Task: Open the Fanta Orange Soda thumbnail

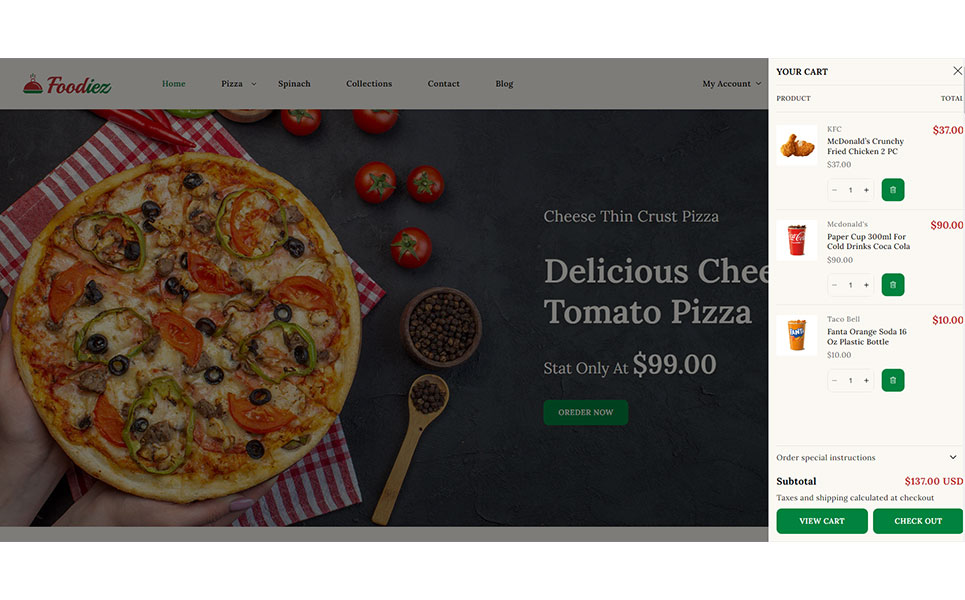Action: pos(796,335)
